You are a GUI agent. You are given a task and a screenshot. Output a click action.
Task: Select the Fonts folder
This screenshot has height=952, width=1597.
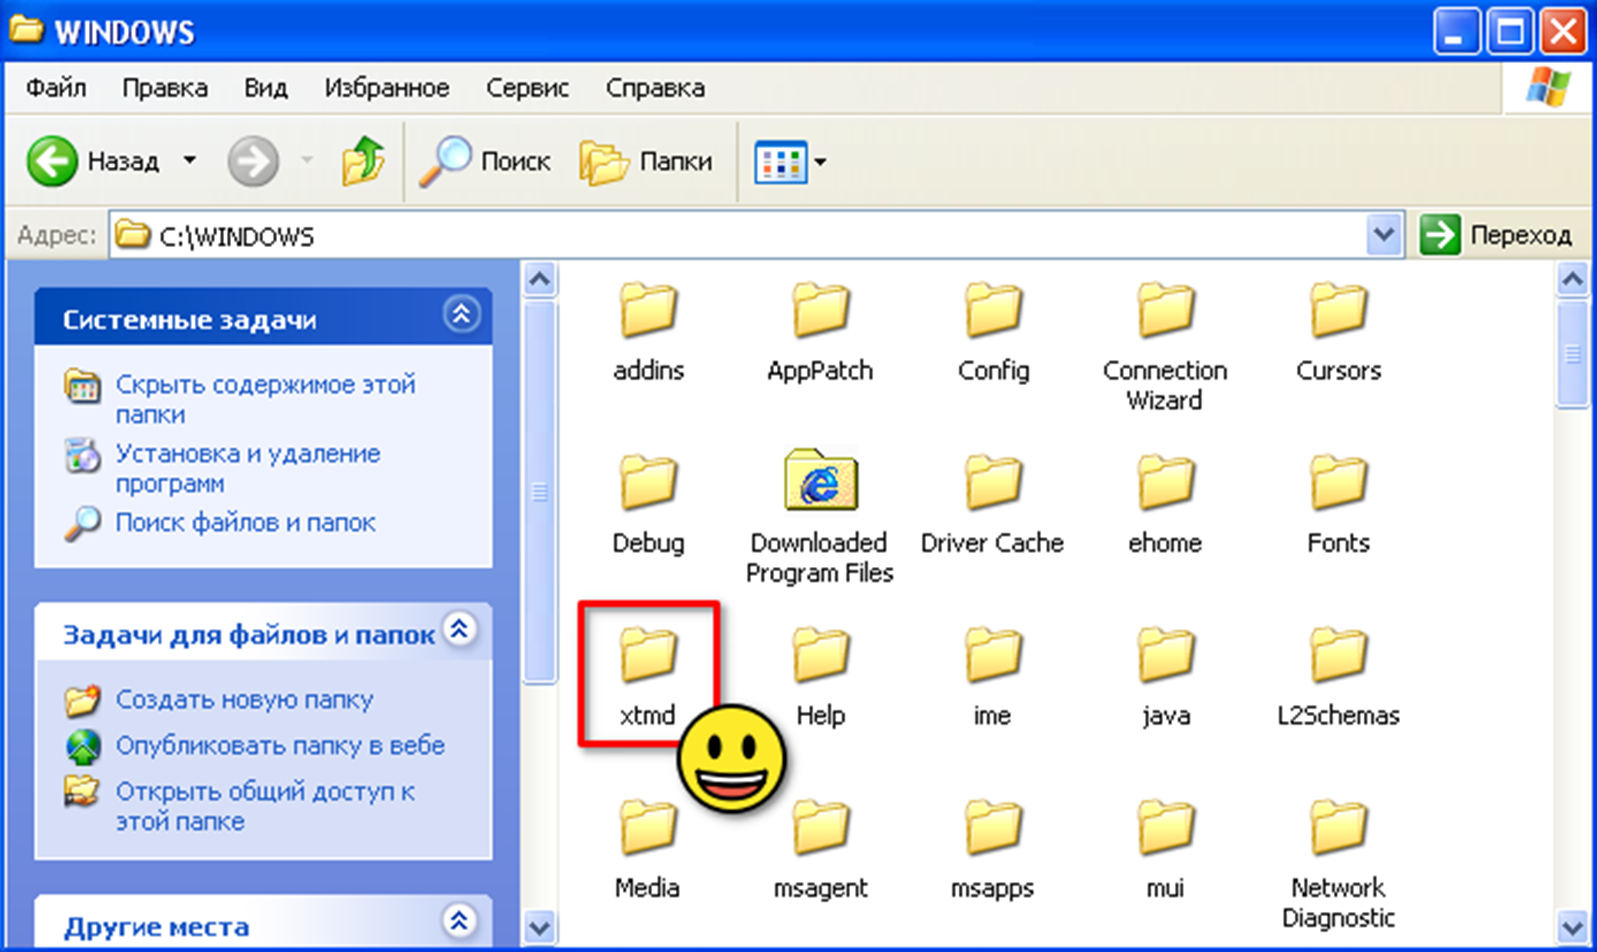[x=1338, y=505]
